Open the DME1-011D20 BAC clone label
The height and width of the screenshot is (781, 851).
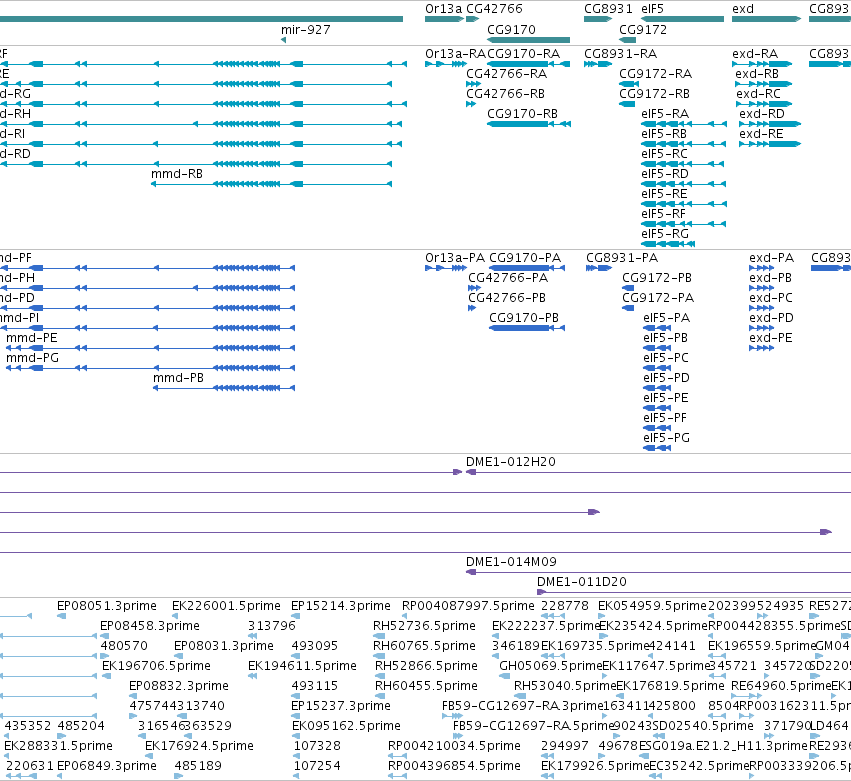coord(582,582)
